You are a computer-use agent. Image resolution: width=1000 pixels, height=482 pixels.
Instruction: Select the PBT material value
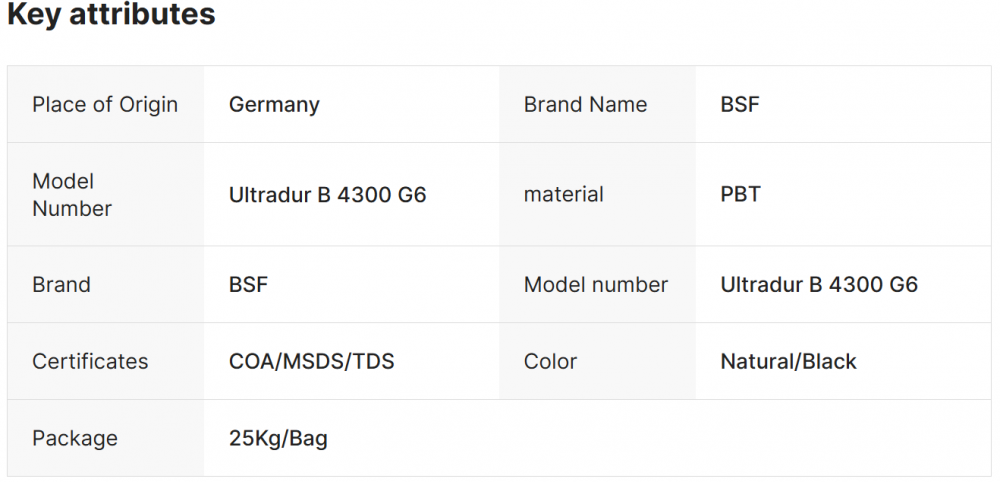(x=740, y=195)
